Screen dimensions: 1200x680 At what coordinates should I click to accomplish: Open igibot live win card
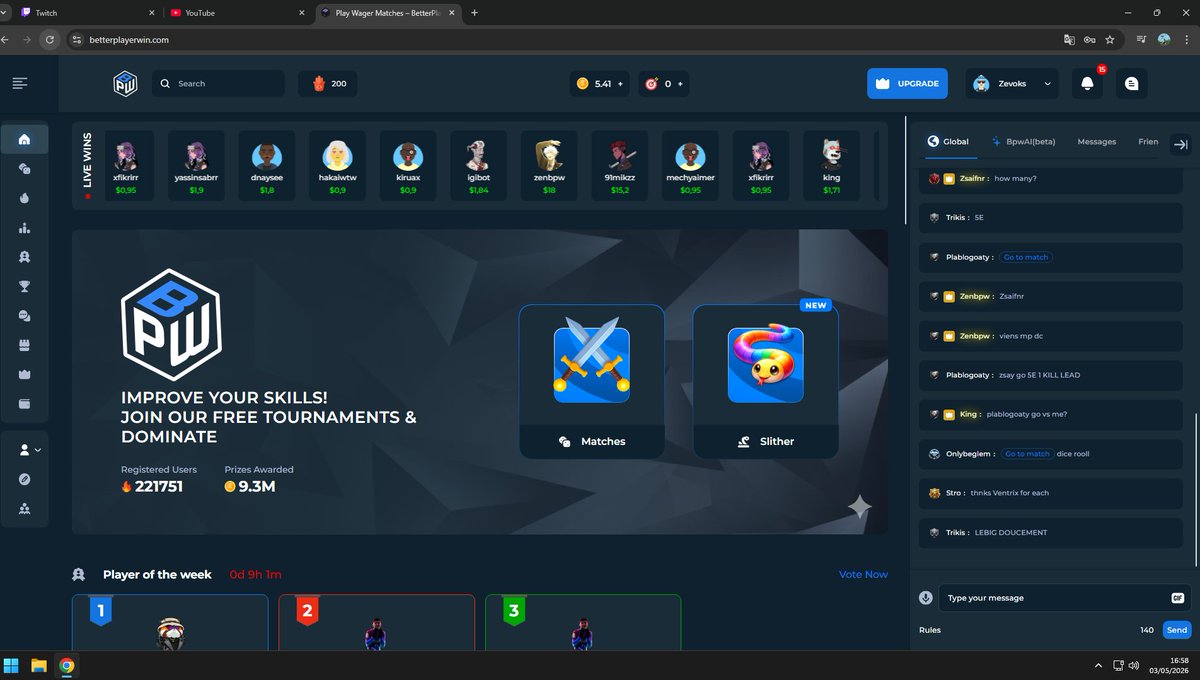(478, 165)
